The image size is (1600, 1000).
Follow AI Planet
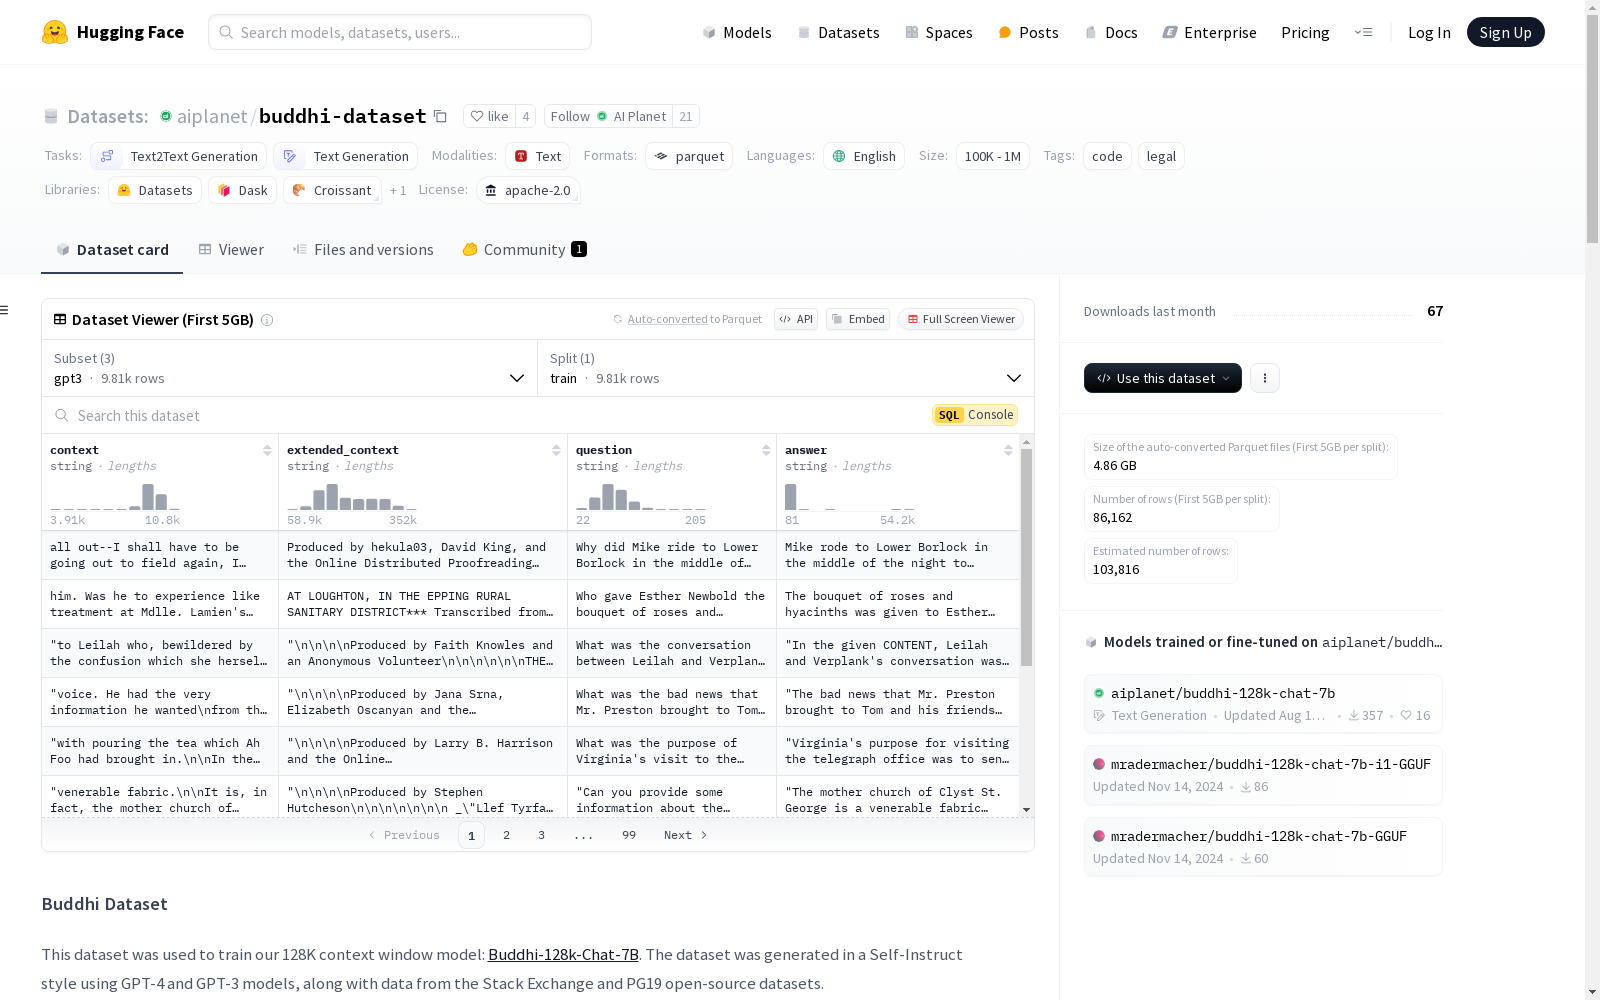[608, 116]
